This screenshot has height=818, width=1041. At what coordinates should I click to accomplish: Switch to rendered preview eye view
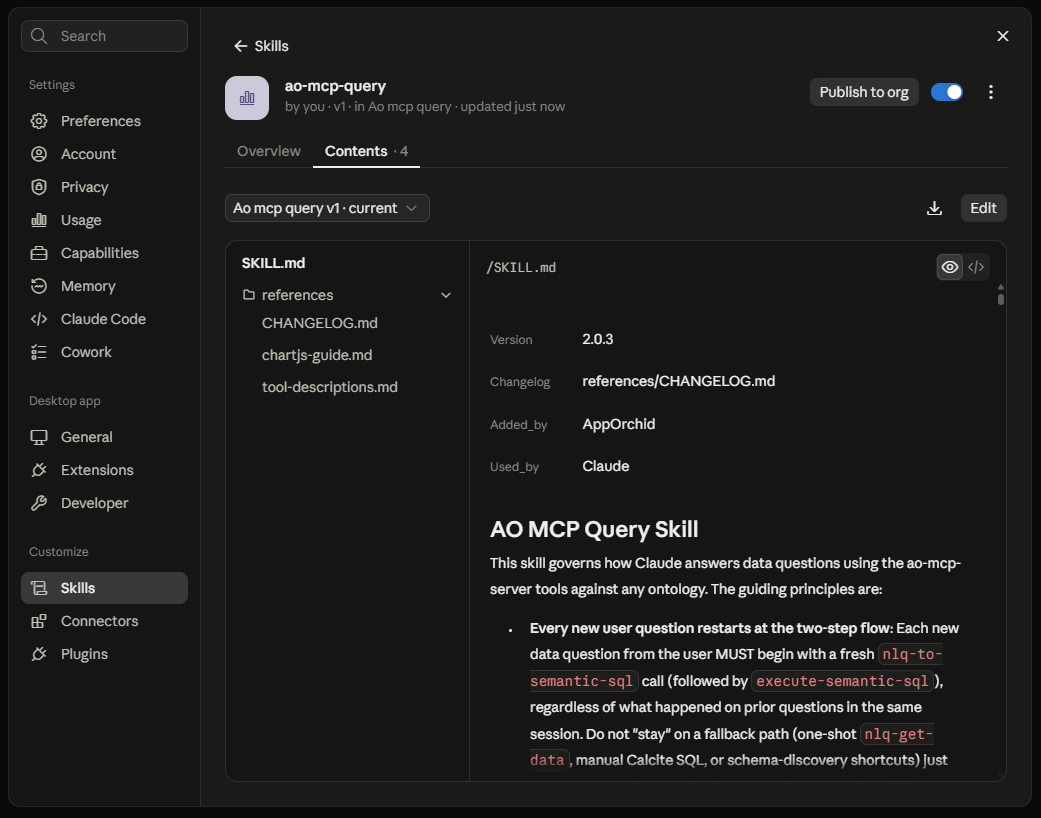tap(950, 267)
